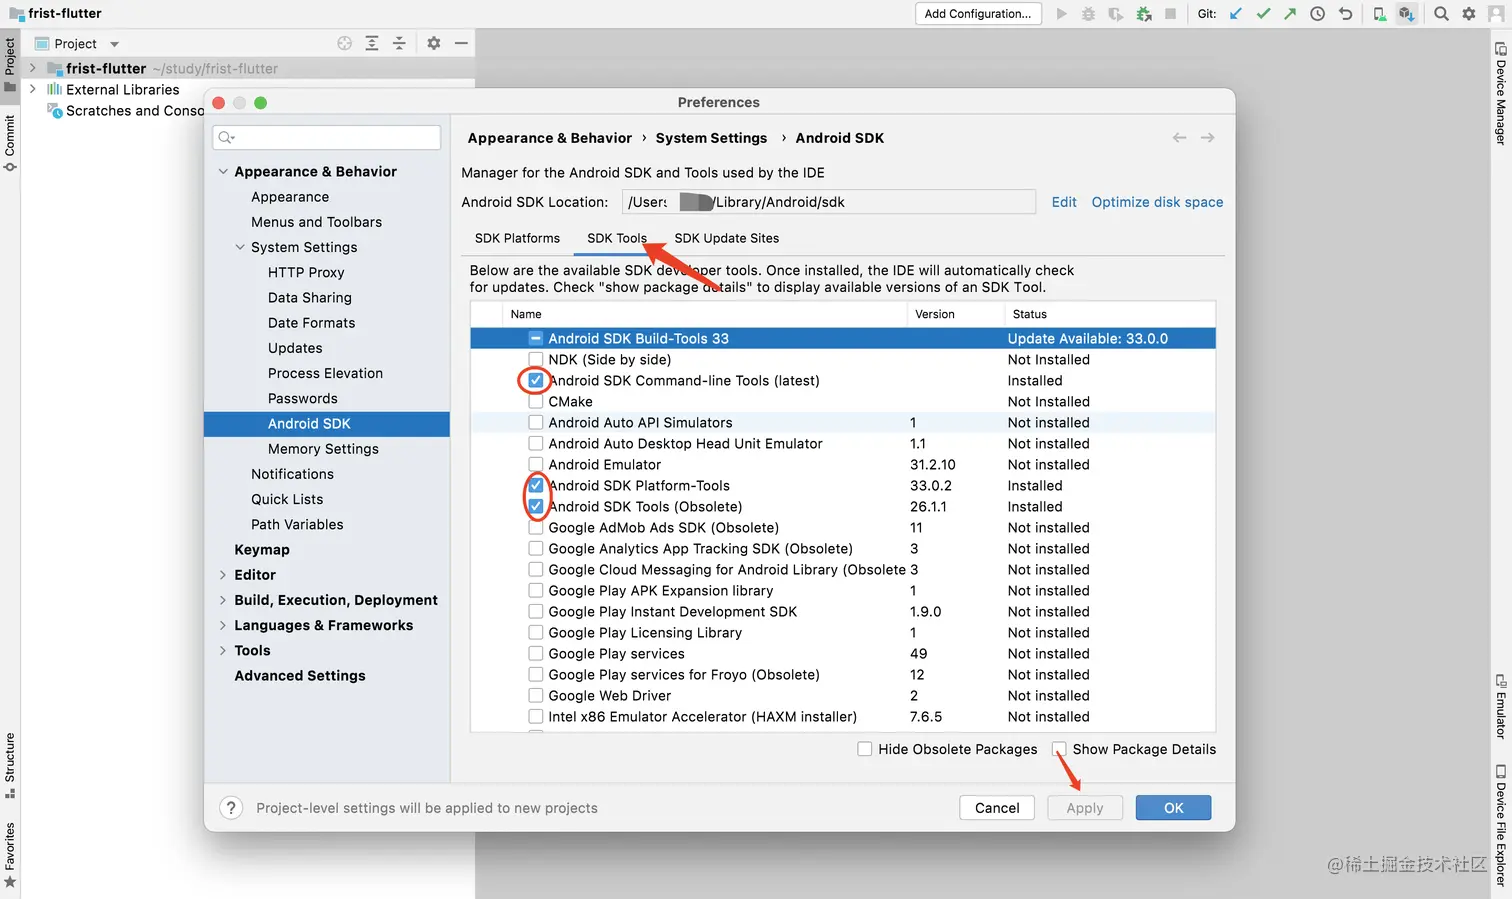This screenshot has width=1512, height=899.
Task: Hide the Project panel with minus icon
Action: pyautogui.click(x=461, y=43)
